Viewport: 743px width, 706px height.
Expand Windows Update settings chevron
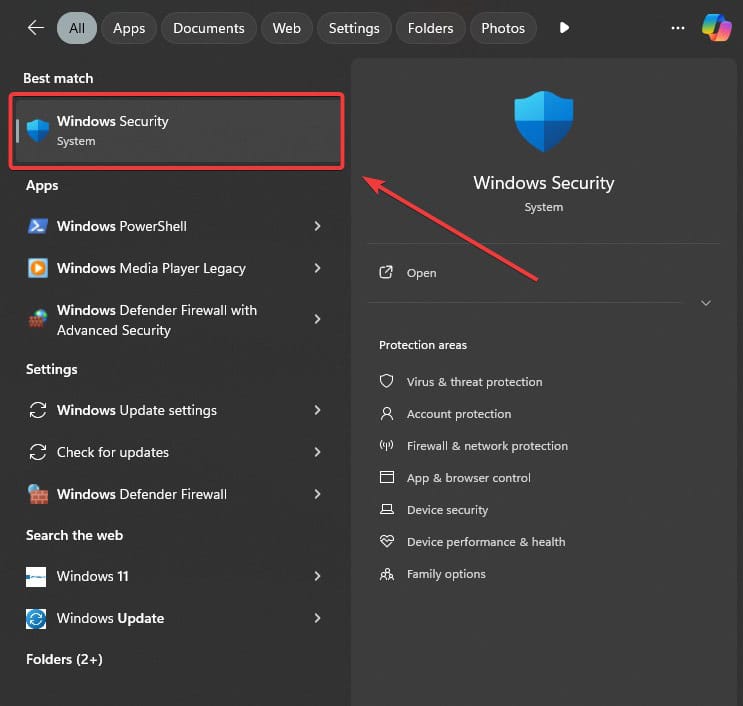click(x=317, y=410)
